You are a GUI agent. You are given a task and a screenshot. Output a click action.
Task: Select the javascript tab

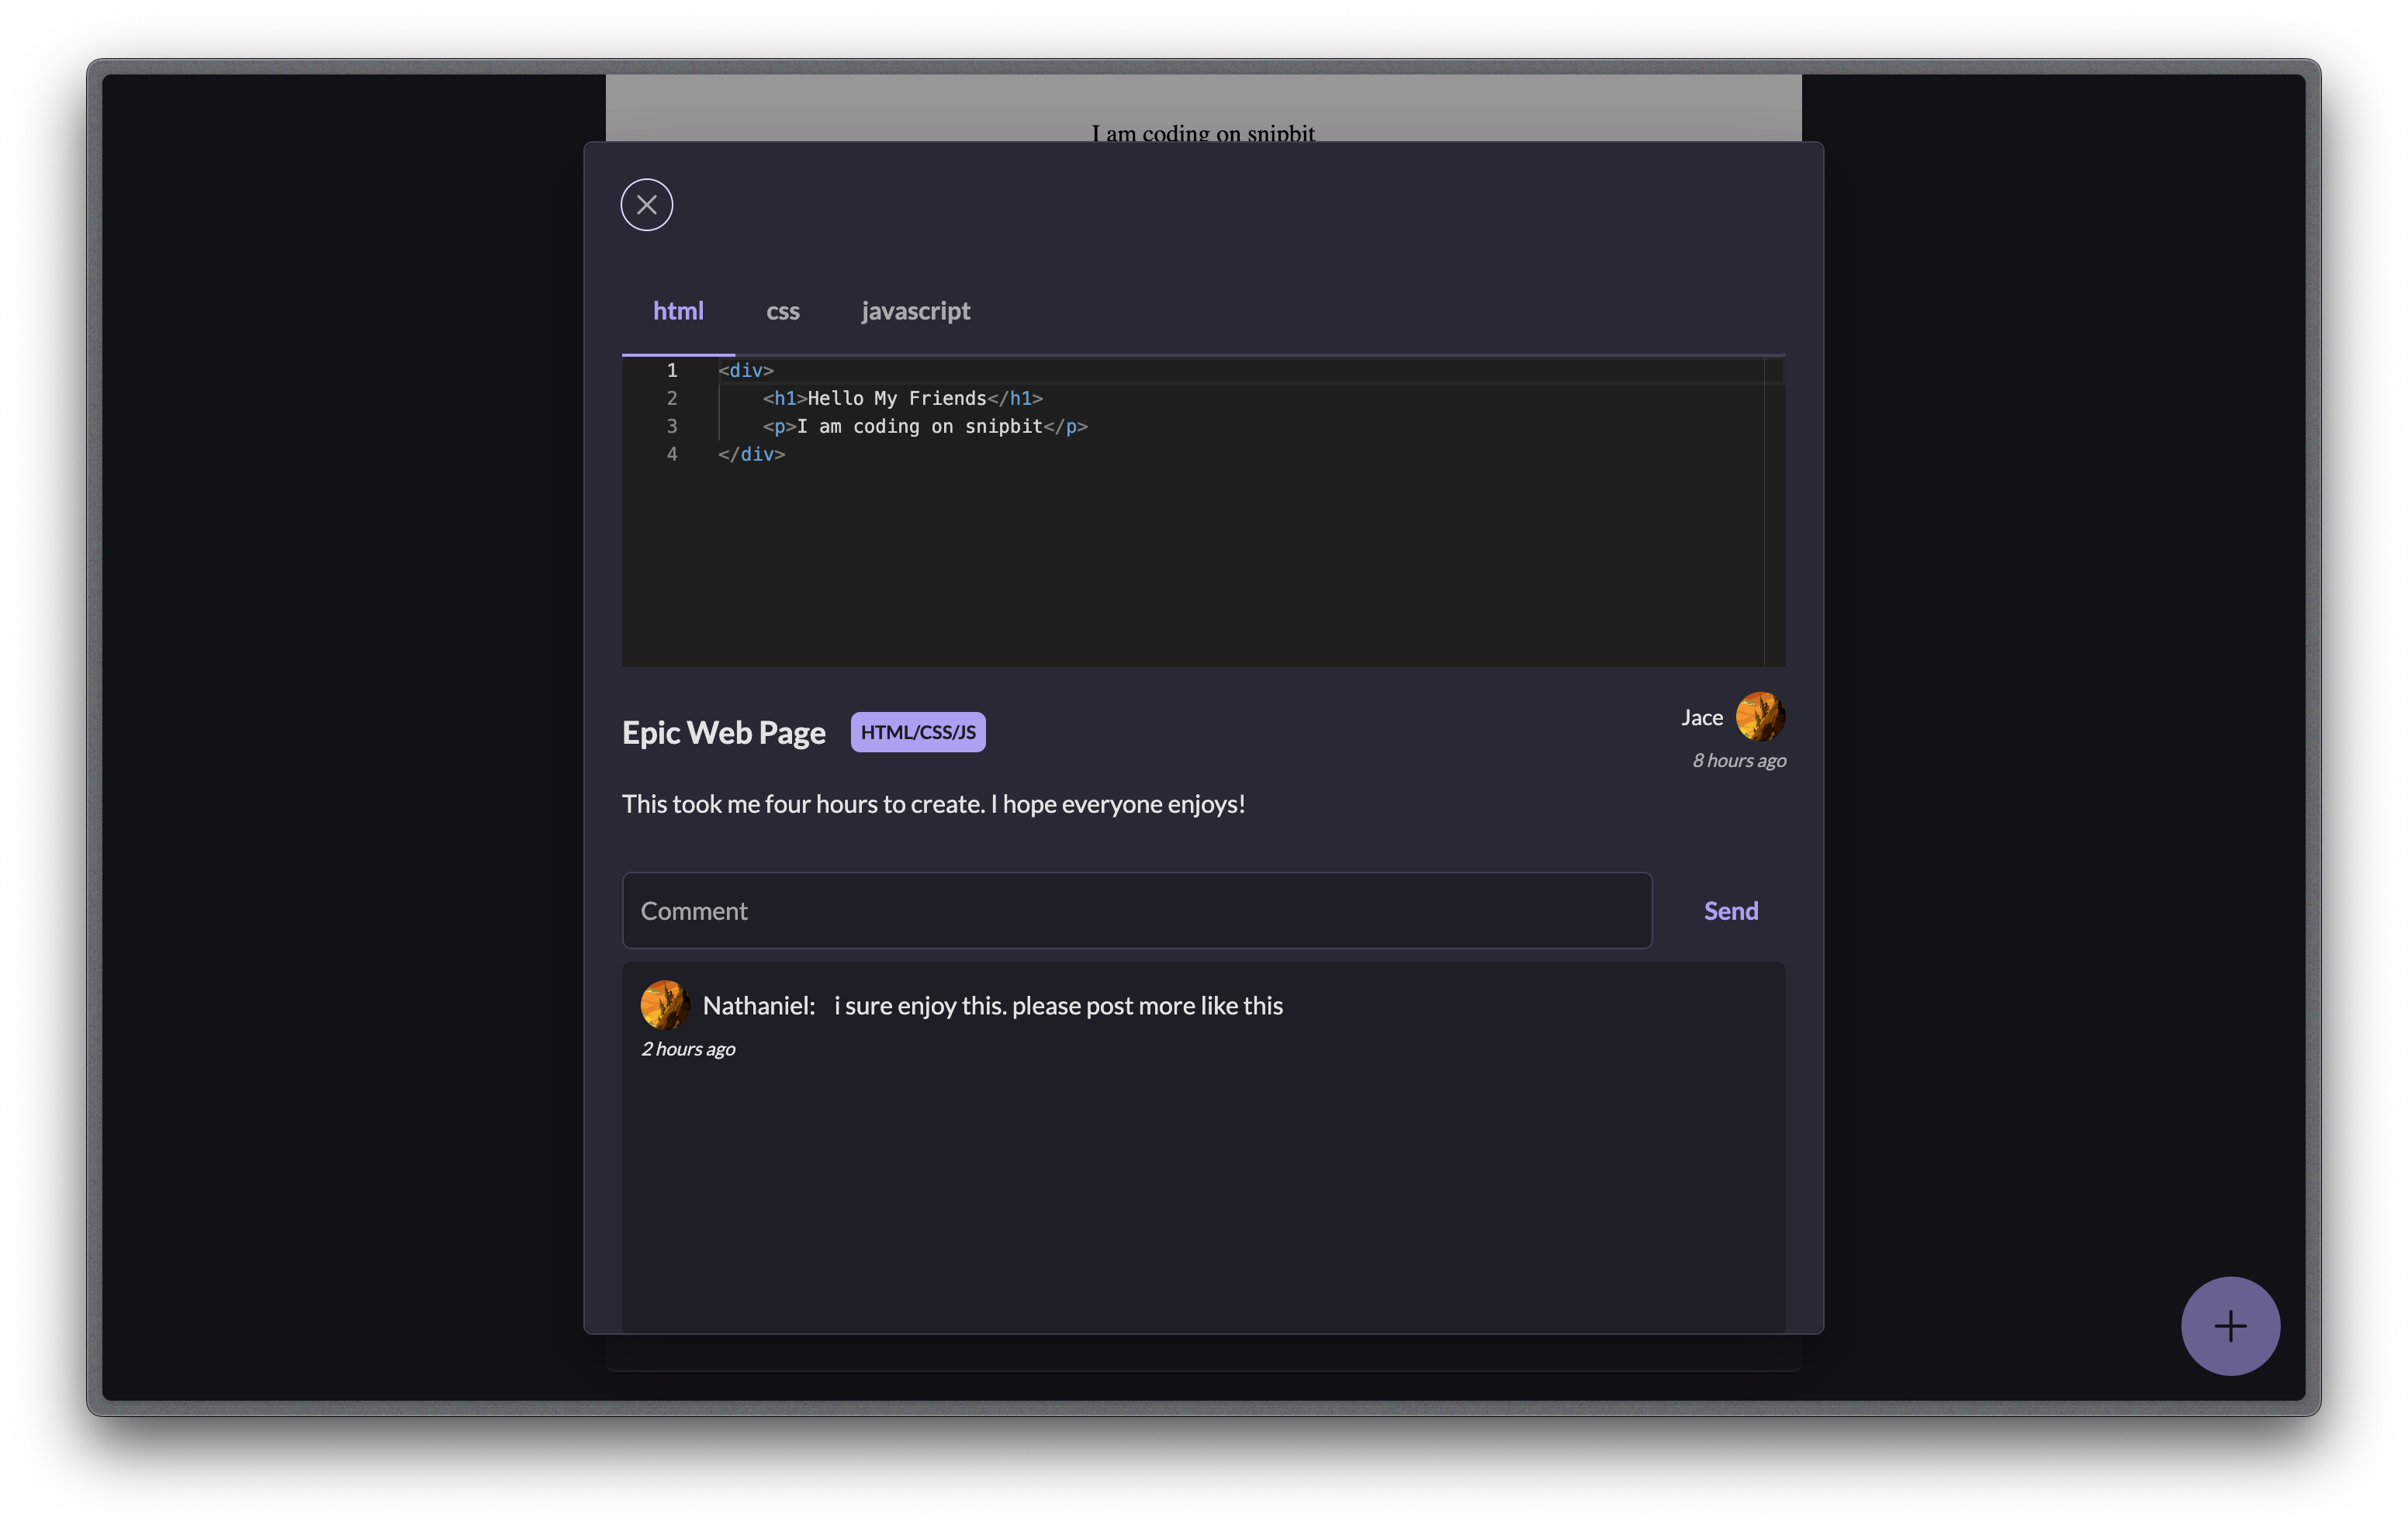coord(915,311)
